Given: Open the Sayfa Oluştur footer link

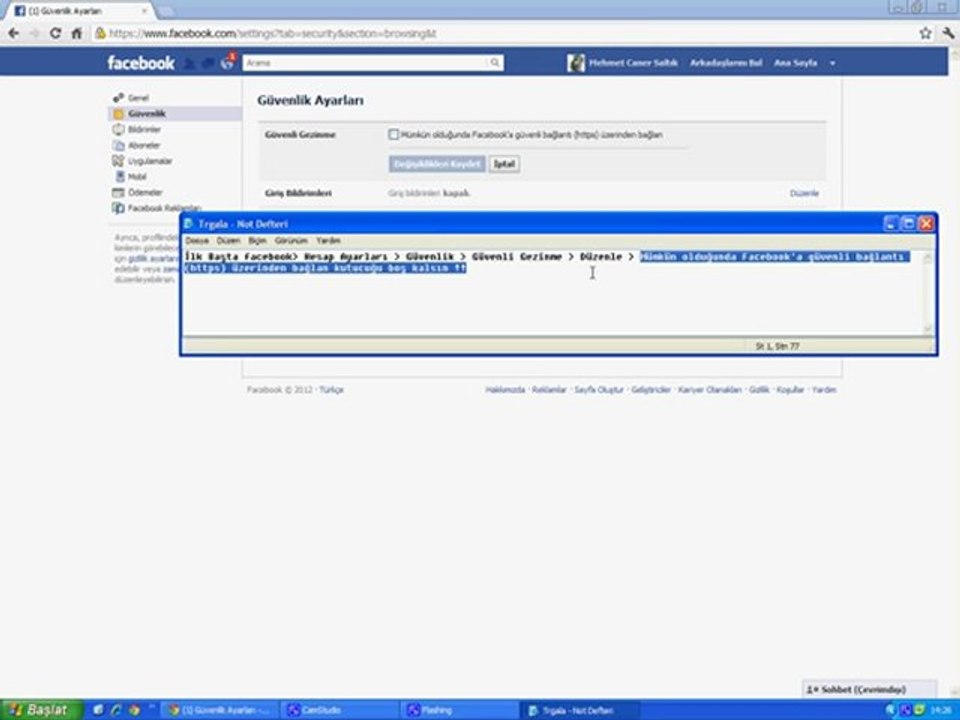Looking at the screenshot, I should click(x=599, y=390).
